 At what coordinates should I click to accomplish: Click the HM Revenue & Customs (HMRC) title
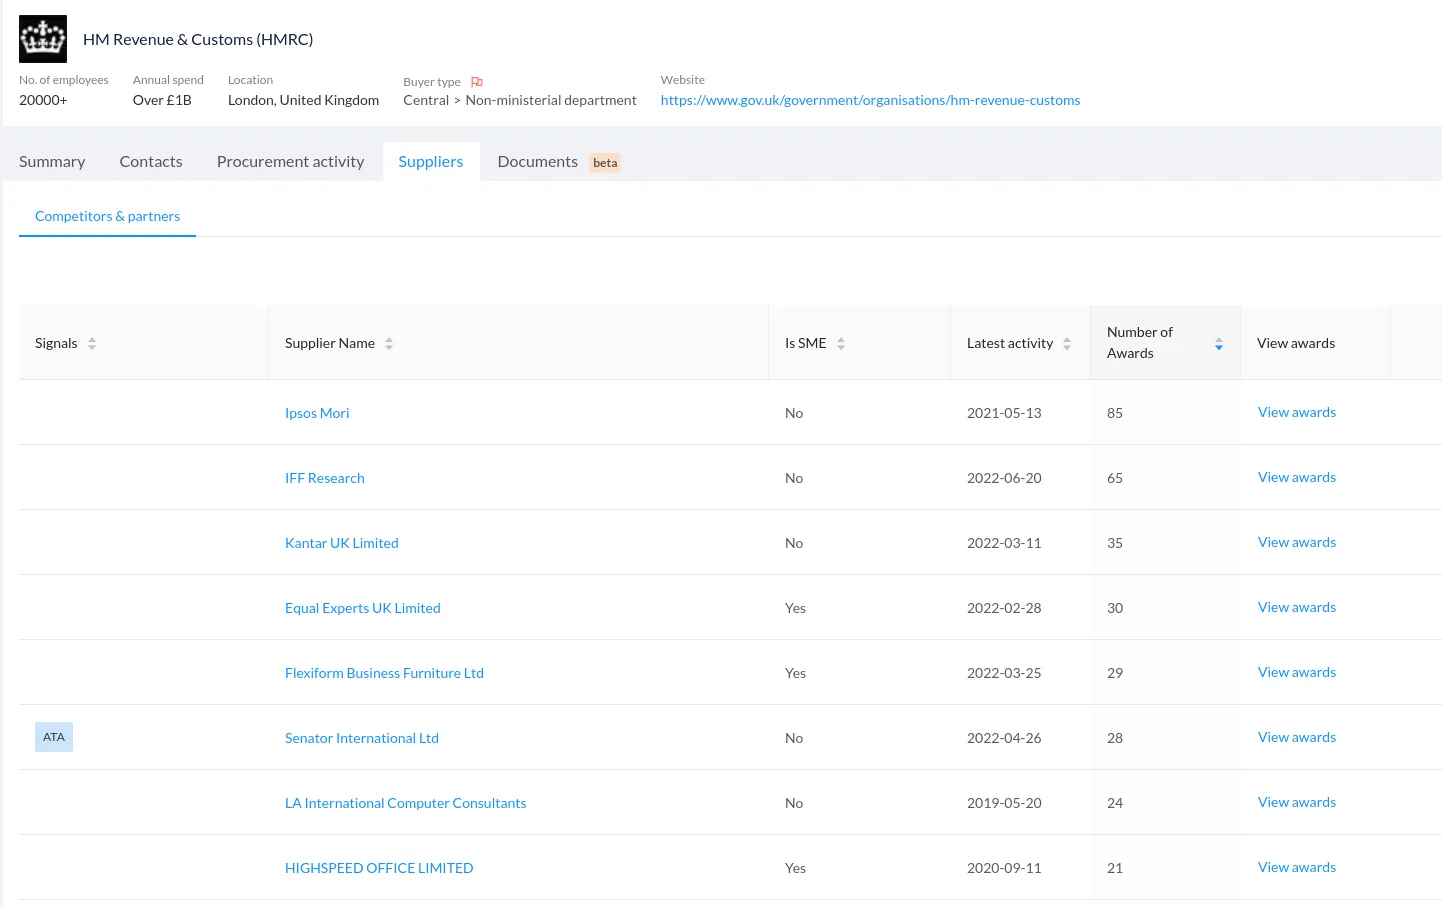(x=198, y=39)
